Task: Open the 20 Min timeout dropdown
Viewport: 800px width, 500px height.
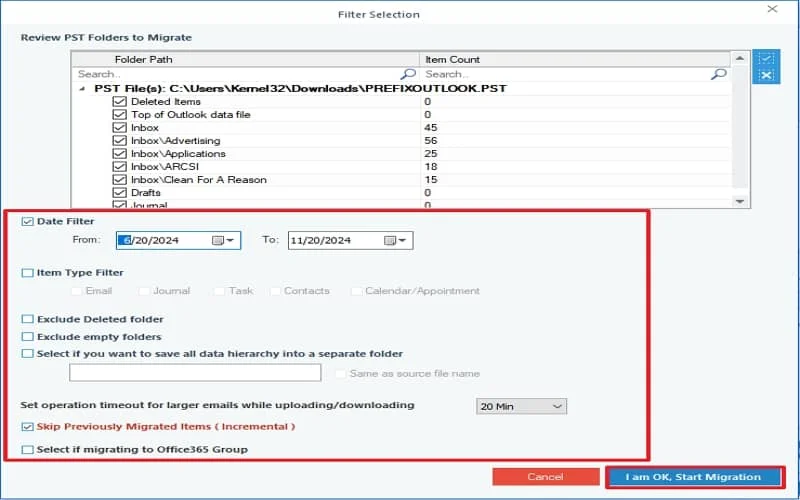Action: (x=521, y=406)
